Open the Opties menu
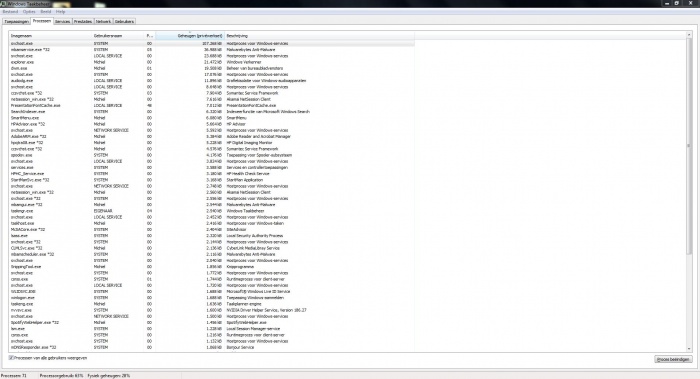This screenshot has height=379, width=700. point(29,12)
